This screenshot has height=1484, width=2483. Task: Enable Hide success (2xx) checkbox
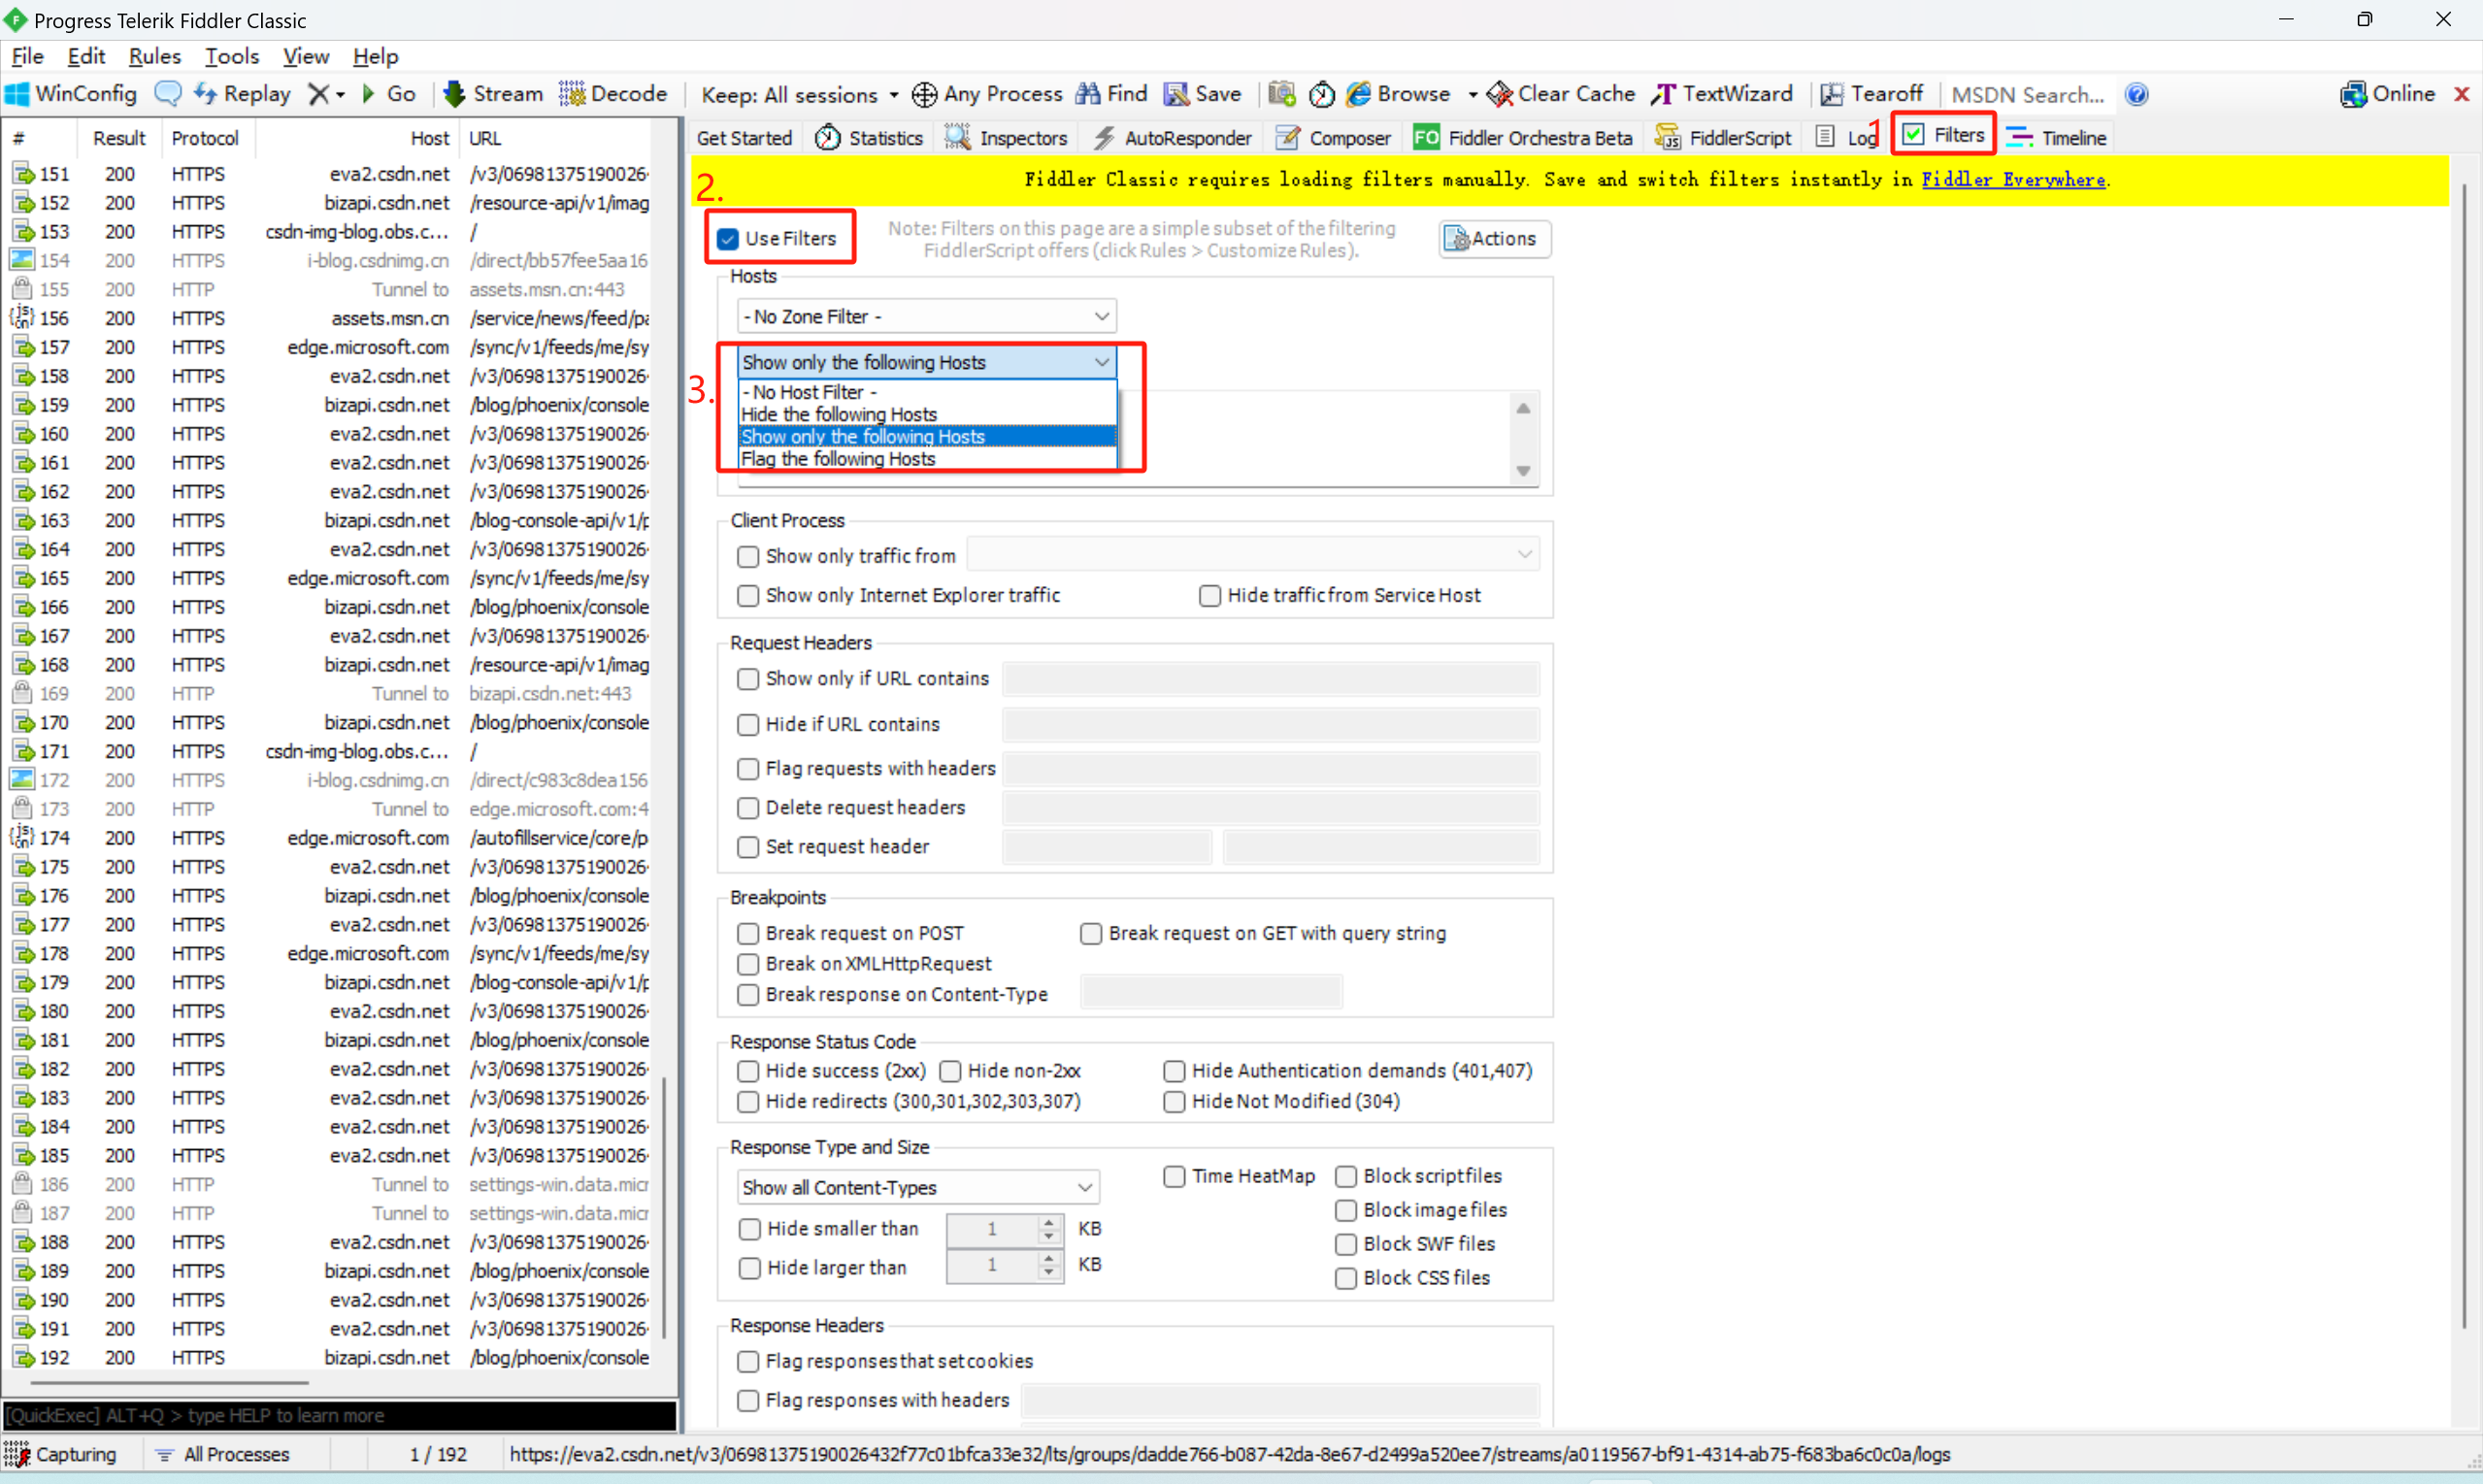point(748,1071)
